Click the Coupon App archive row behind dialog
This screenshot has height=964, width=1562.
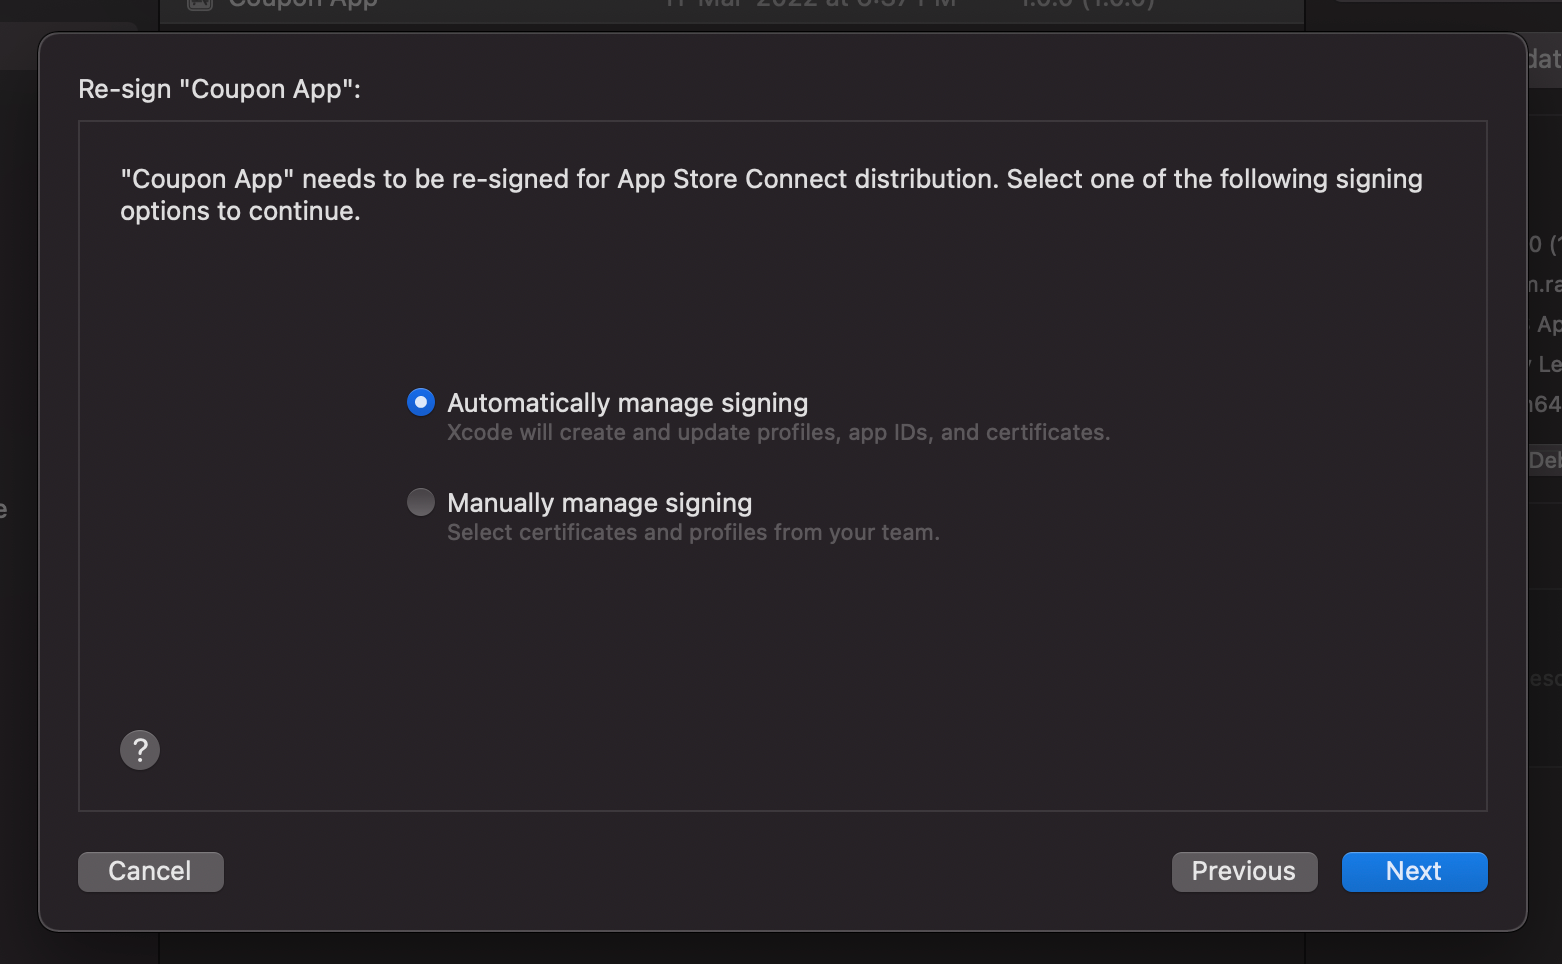coord(732,6)
